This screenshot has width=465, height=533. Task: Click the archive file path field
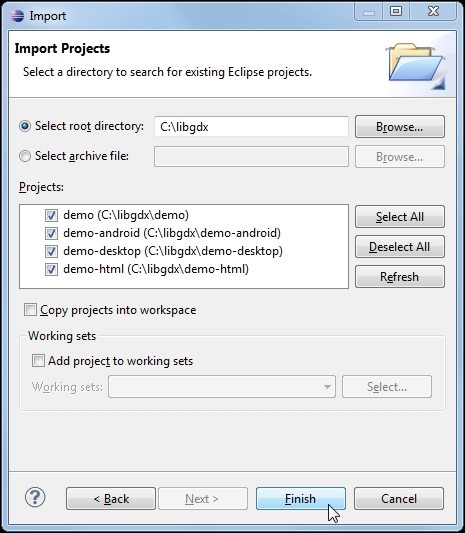click(x=251, y=156)
